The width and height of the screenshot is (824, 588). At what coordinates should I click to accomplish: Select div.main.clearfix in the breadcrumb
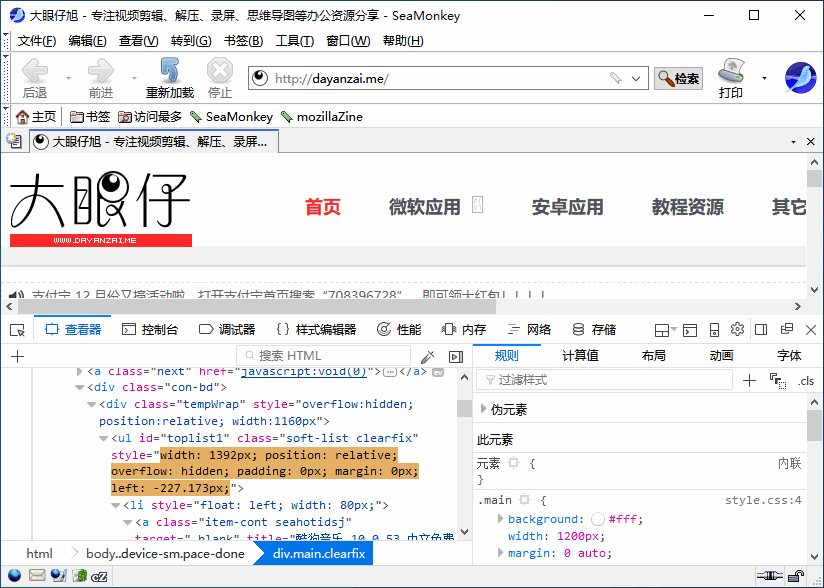click(x=318, y=554)
